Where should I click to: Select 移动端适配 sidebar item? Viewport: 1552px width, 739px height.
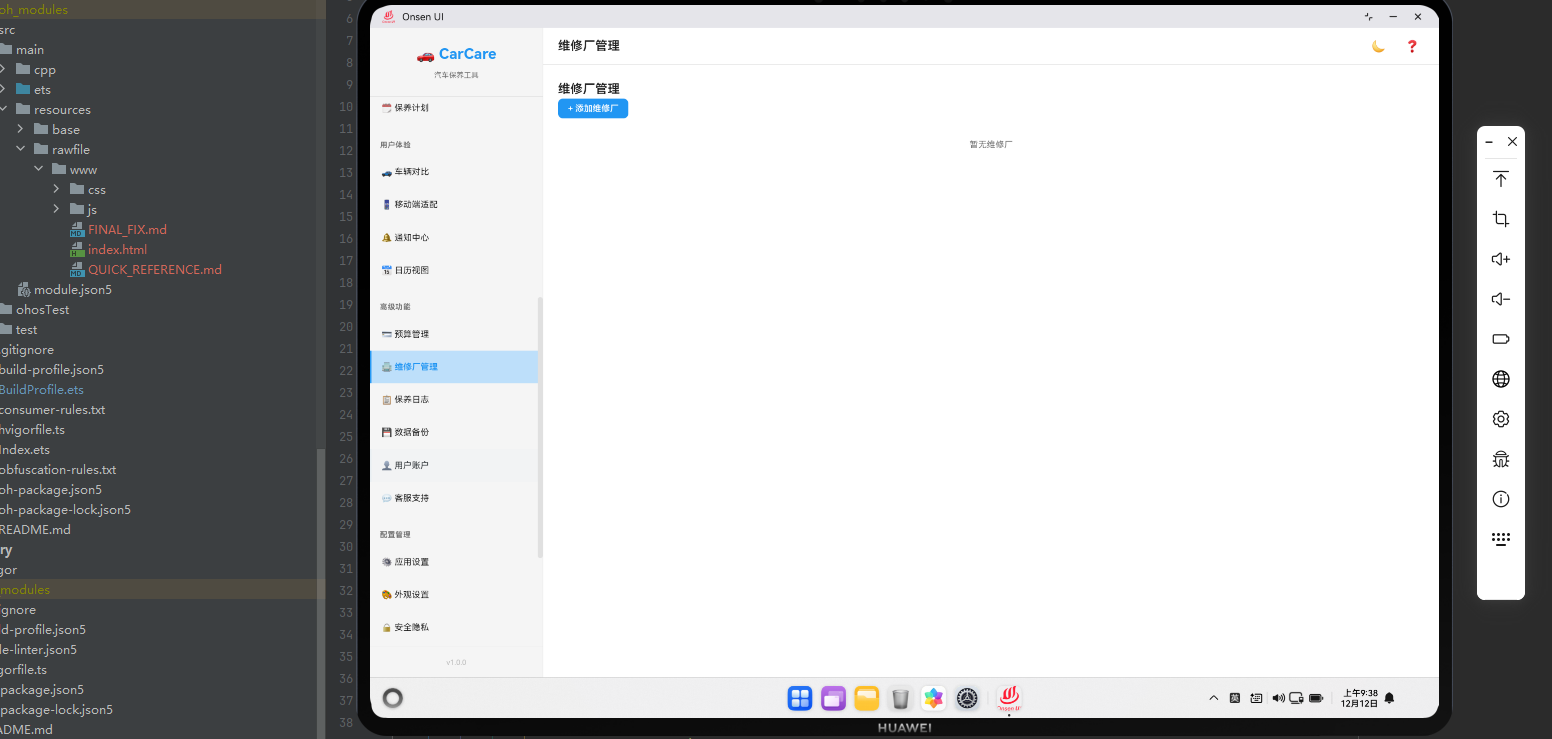456,204
